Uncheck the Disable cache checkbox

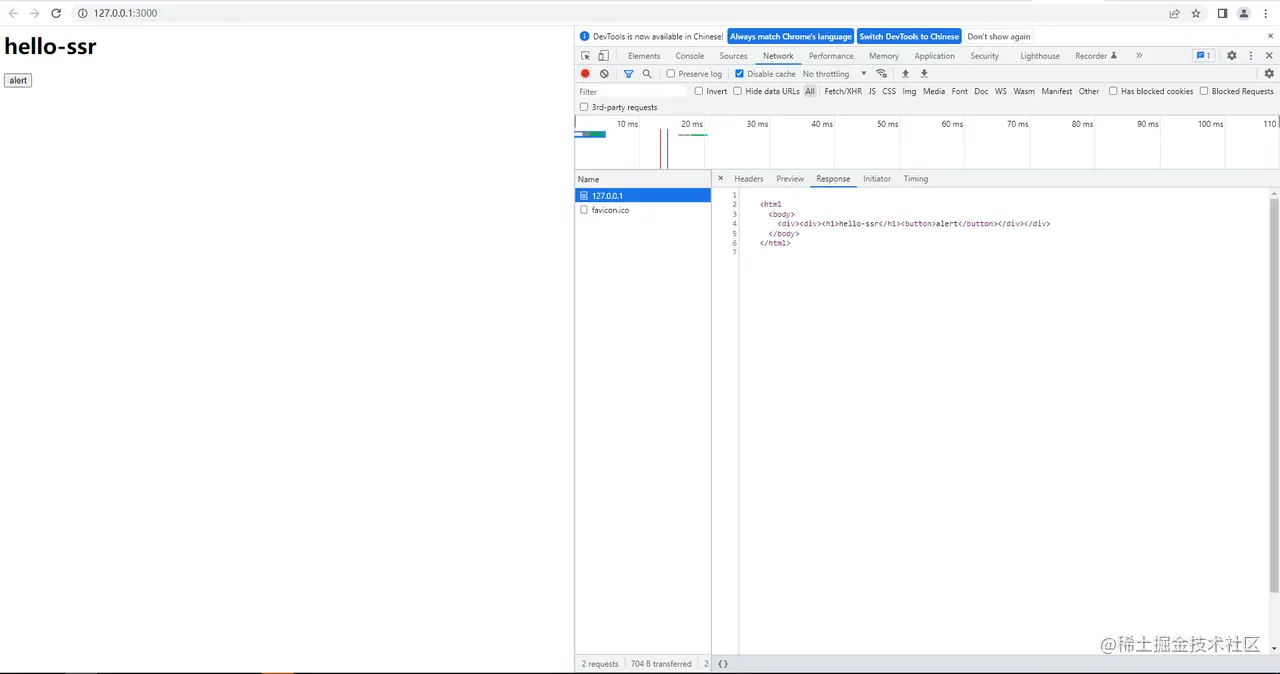pyautogui.click(x=739, y=74)
